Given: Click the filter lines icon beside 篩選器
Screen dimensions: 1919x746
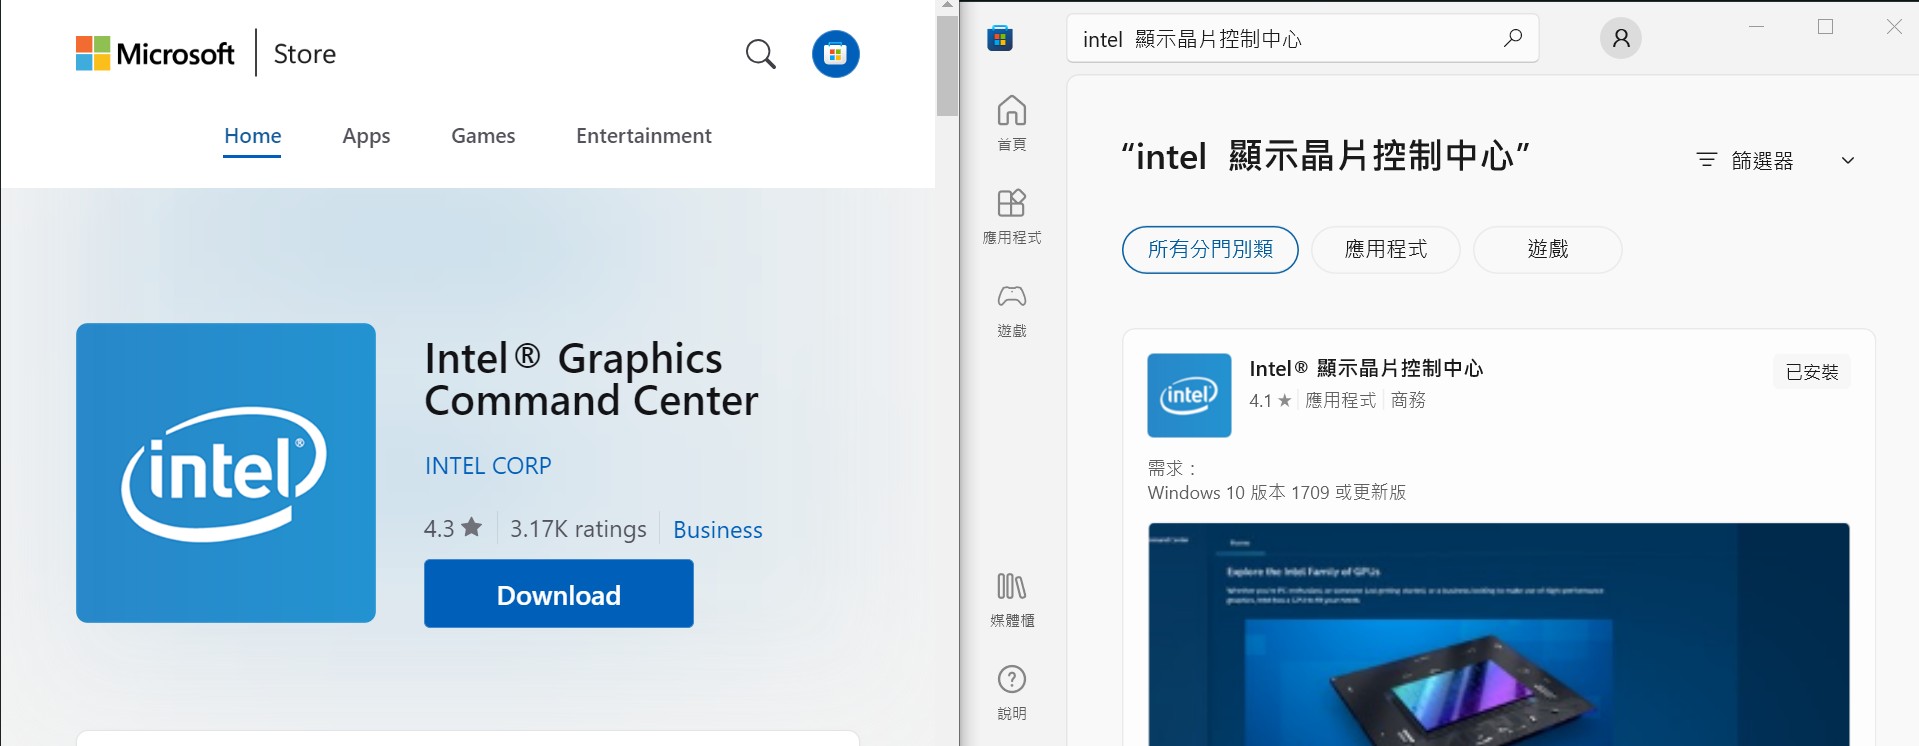Looking at the screenshot, I should [1707, 160].
